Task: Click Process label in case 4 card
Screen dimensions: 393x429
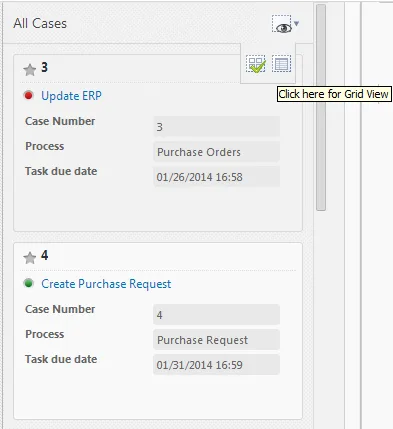Action: (45, 334)
